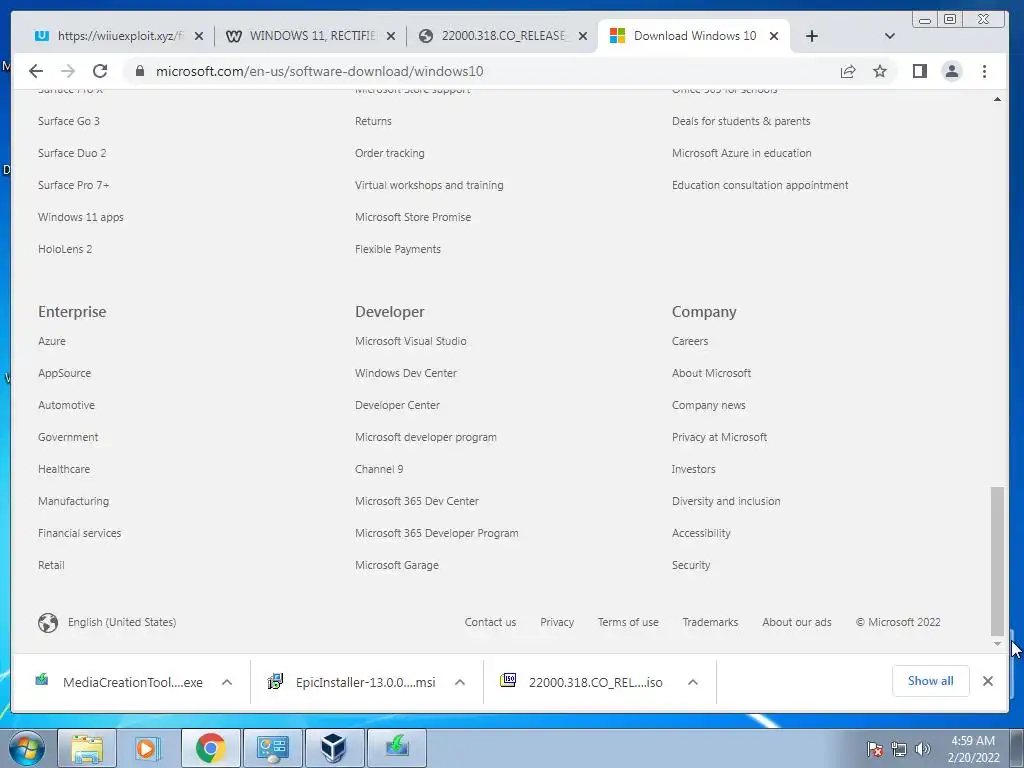Click Deals for students & parents link
Viewport: 1024px width, 768px height.
click(x=741, y=121)
